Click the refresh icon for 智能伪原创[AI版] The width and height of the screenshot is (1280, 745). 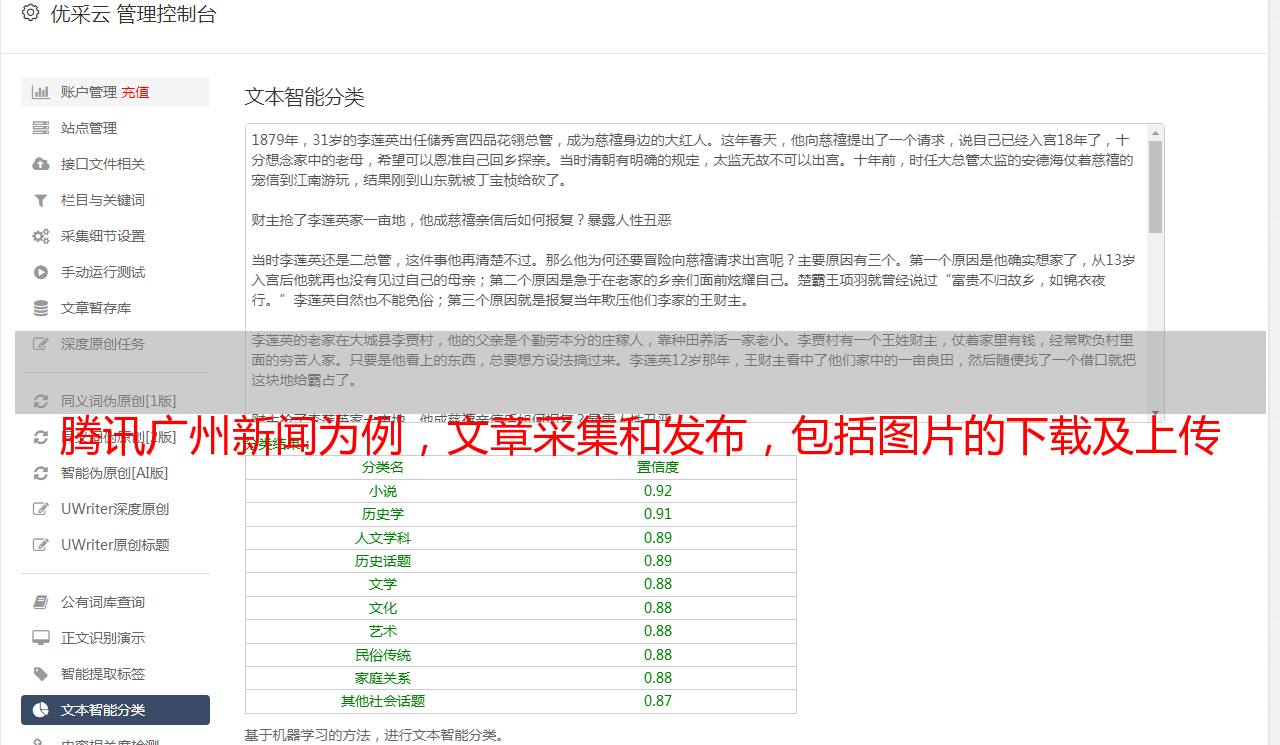(41, 473)
